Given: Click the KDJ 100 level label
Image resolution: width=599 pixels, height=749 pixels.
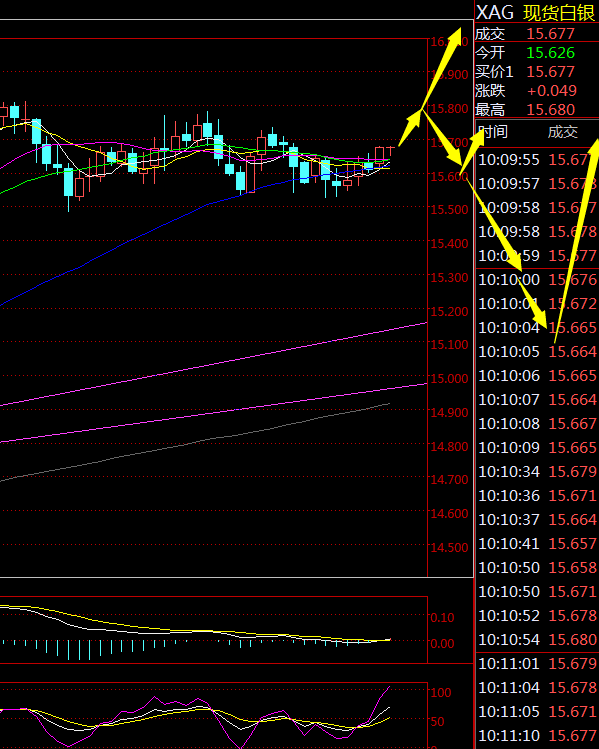Looking at the screenshot, I should point(441,693).
